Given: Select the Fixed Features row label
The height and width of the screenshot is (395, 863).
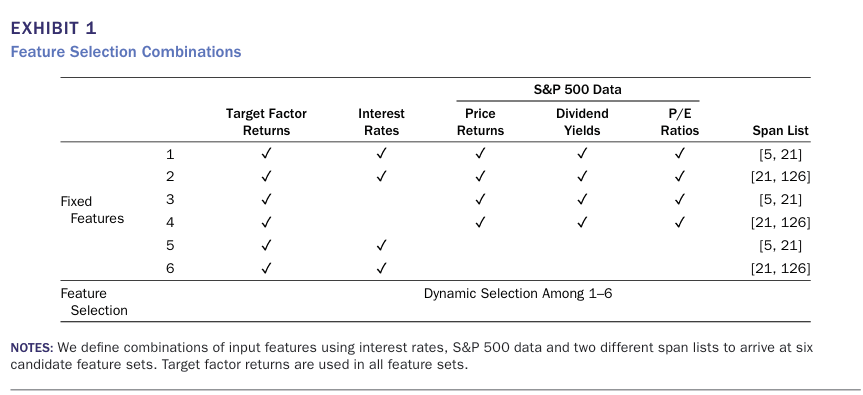Looking at the screenshot, I should tap(92, 210).
